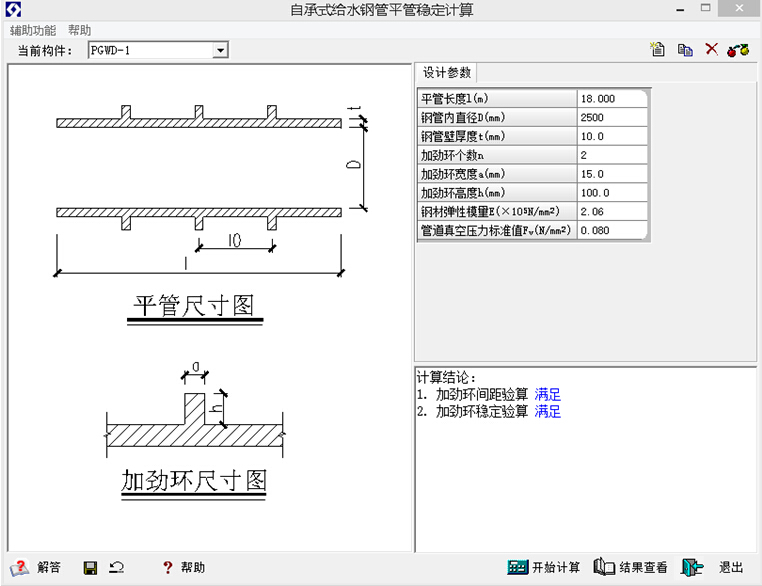Click the undo arrow icon
The height and width of the screenshot is (586, 762).
coord(116,567)
